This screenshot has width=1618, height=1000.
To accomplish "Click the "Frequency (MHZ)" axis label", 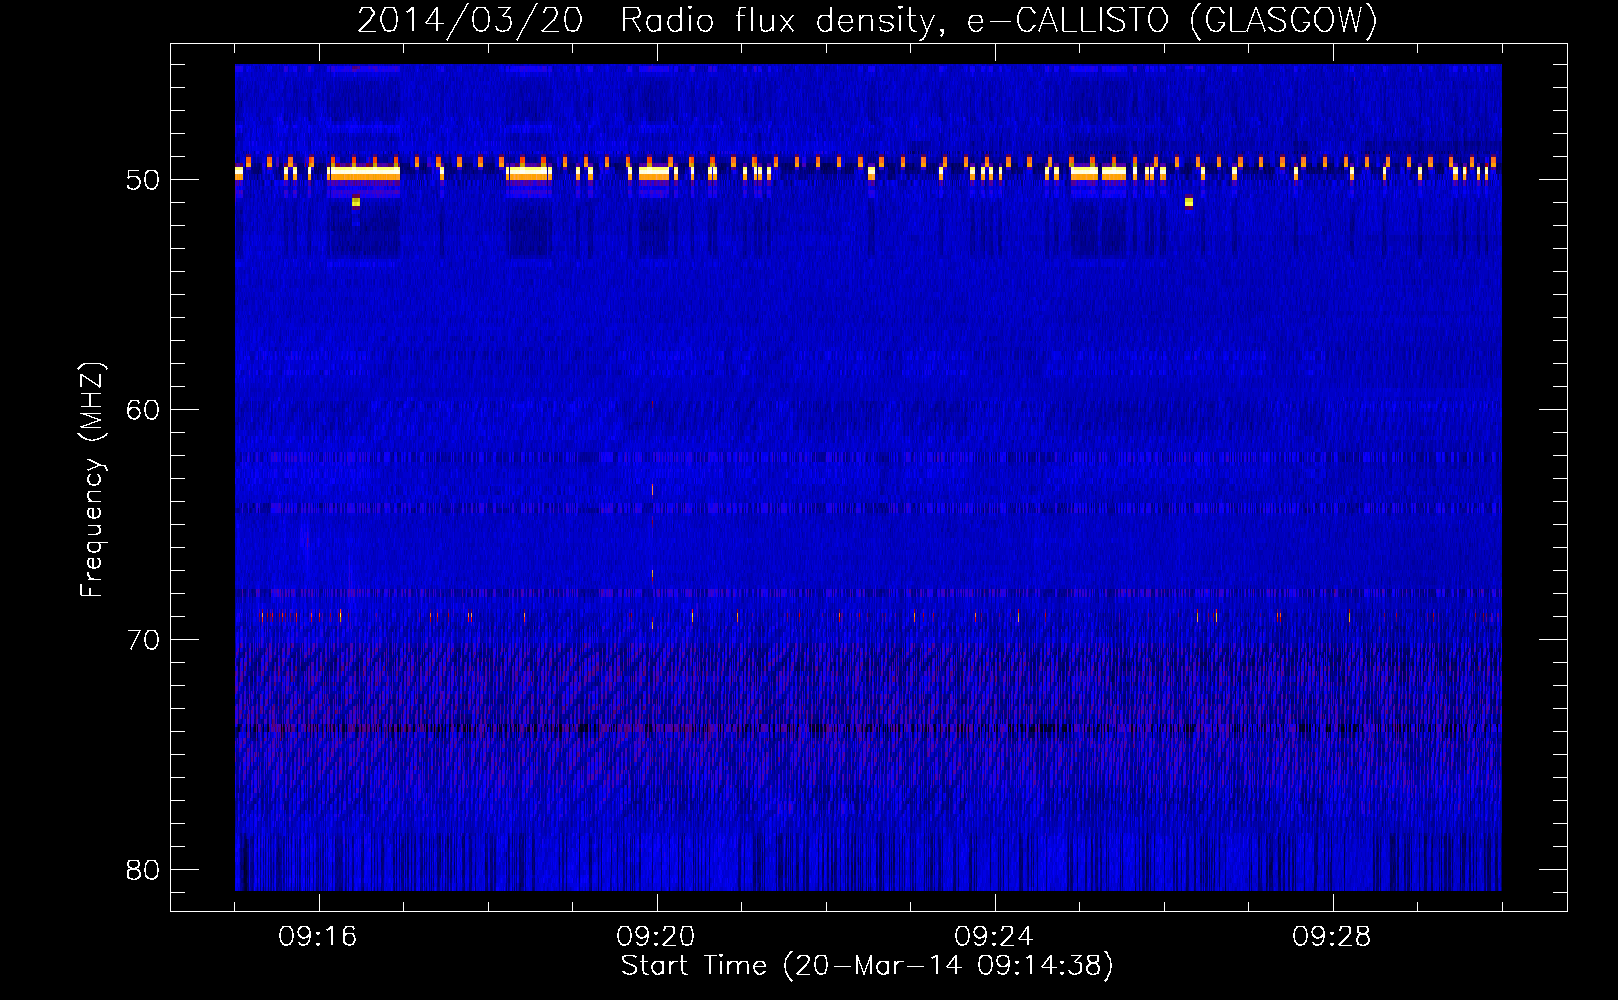I will [92, 479].
